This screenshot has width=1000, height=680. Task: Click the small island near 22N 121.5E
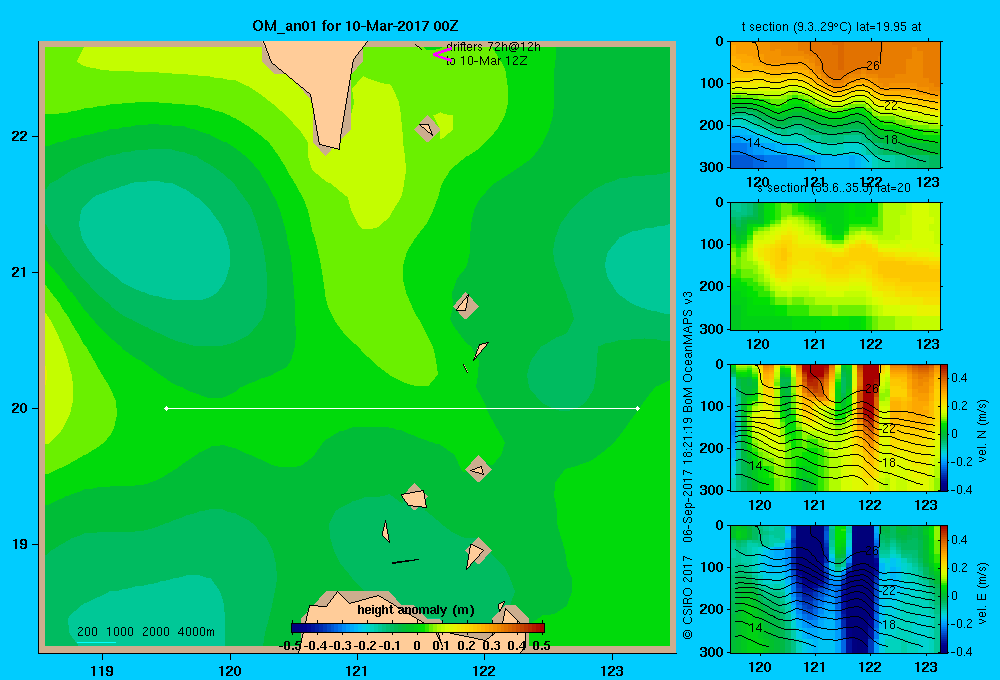[427, 129]
